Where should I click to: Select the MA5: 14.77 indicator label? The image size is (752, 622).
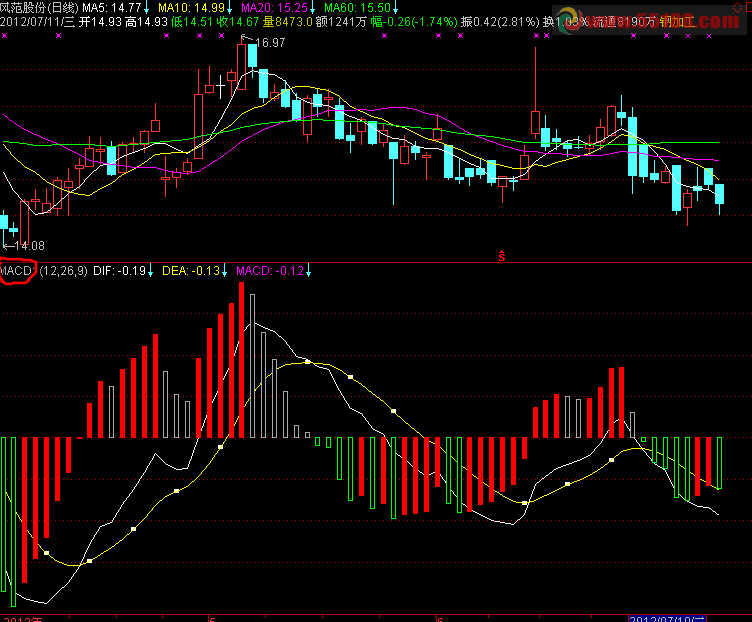point(112,8)
